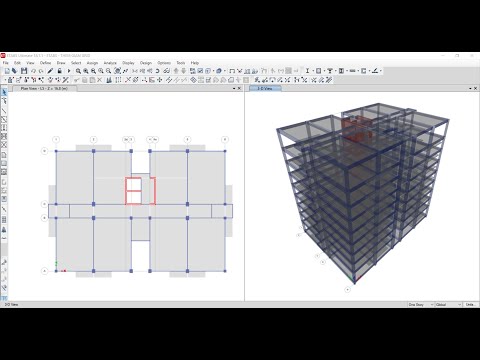The width and height of the screenshot is (480, 360).
Task: Open the Global coordinate system dropdown
Action: point(449,305)
